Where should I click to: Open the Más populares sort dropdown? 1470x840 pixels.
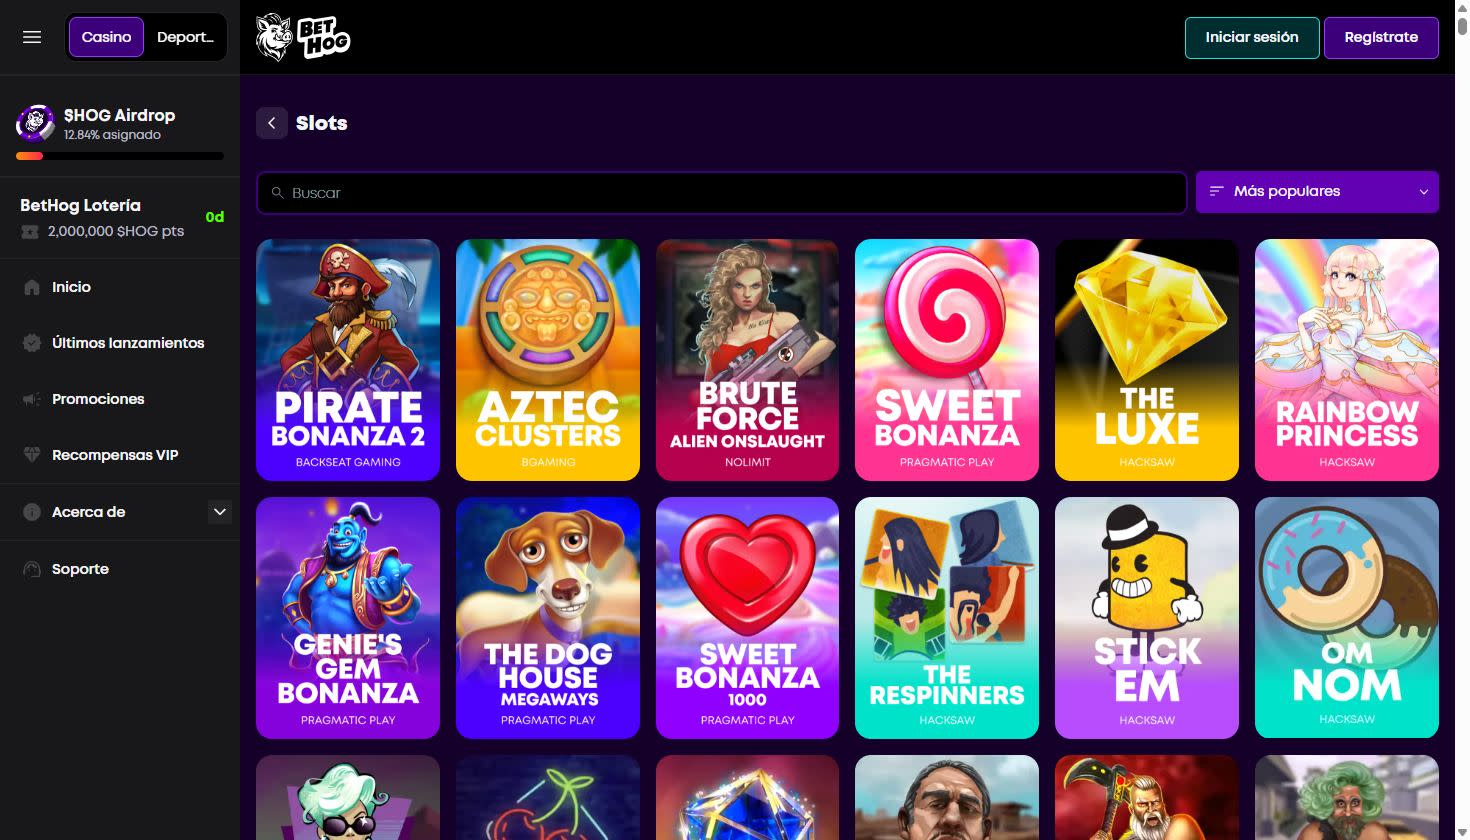1317,191
